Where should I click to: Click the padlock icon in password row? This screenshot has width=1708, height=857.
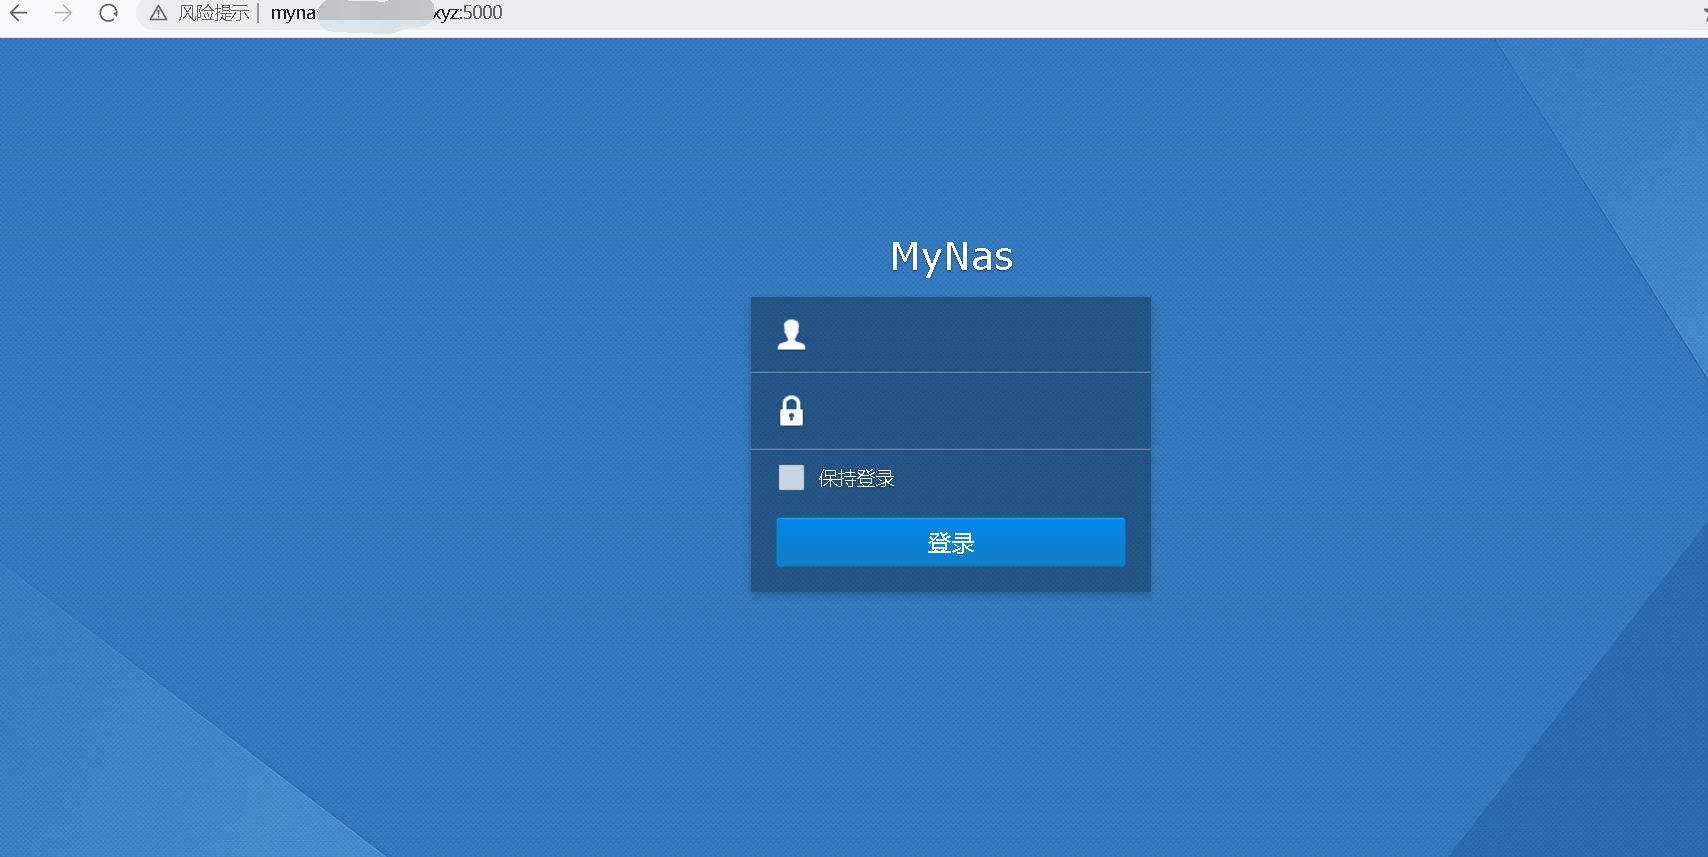tap(791, 410)
